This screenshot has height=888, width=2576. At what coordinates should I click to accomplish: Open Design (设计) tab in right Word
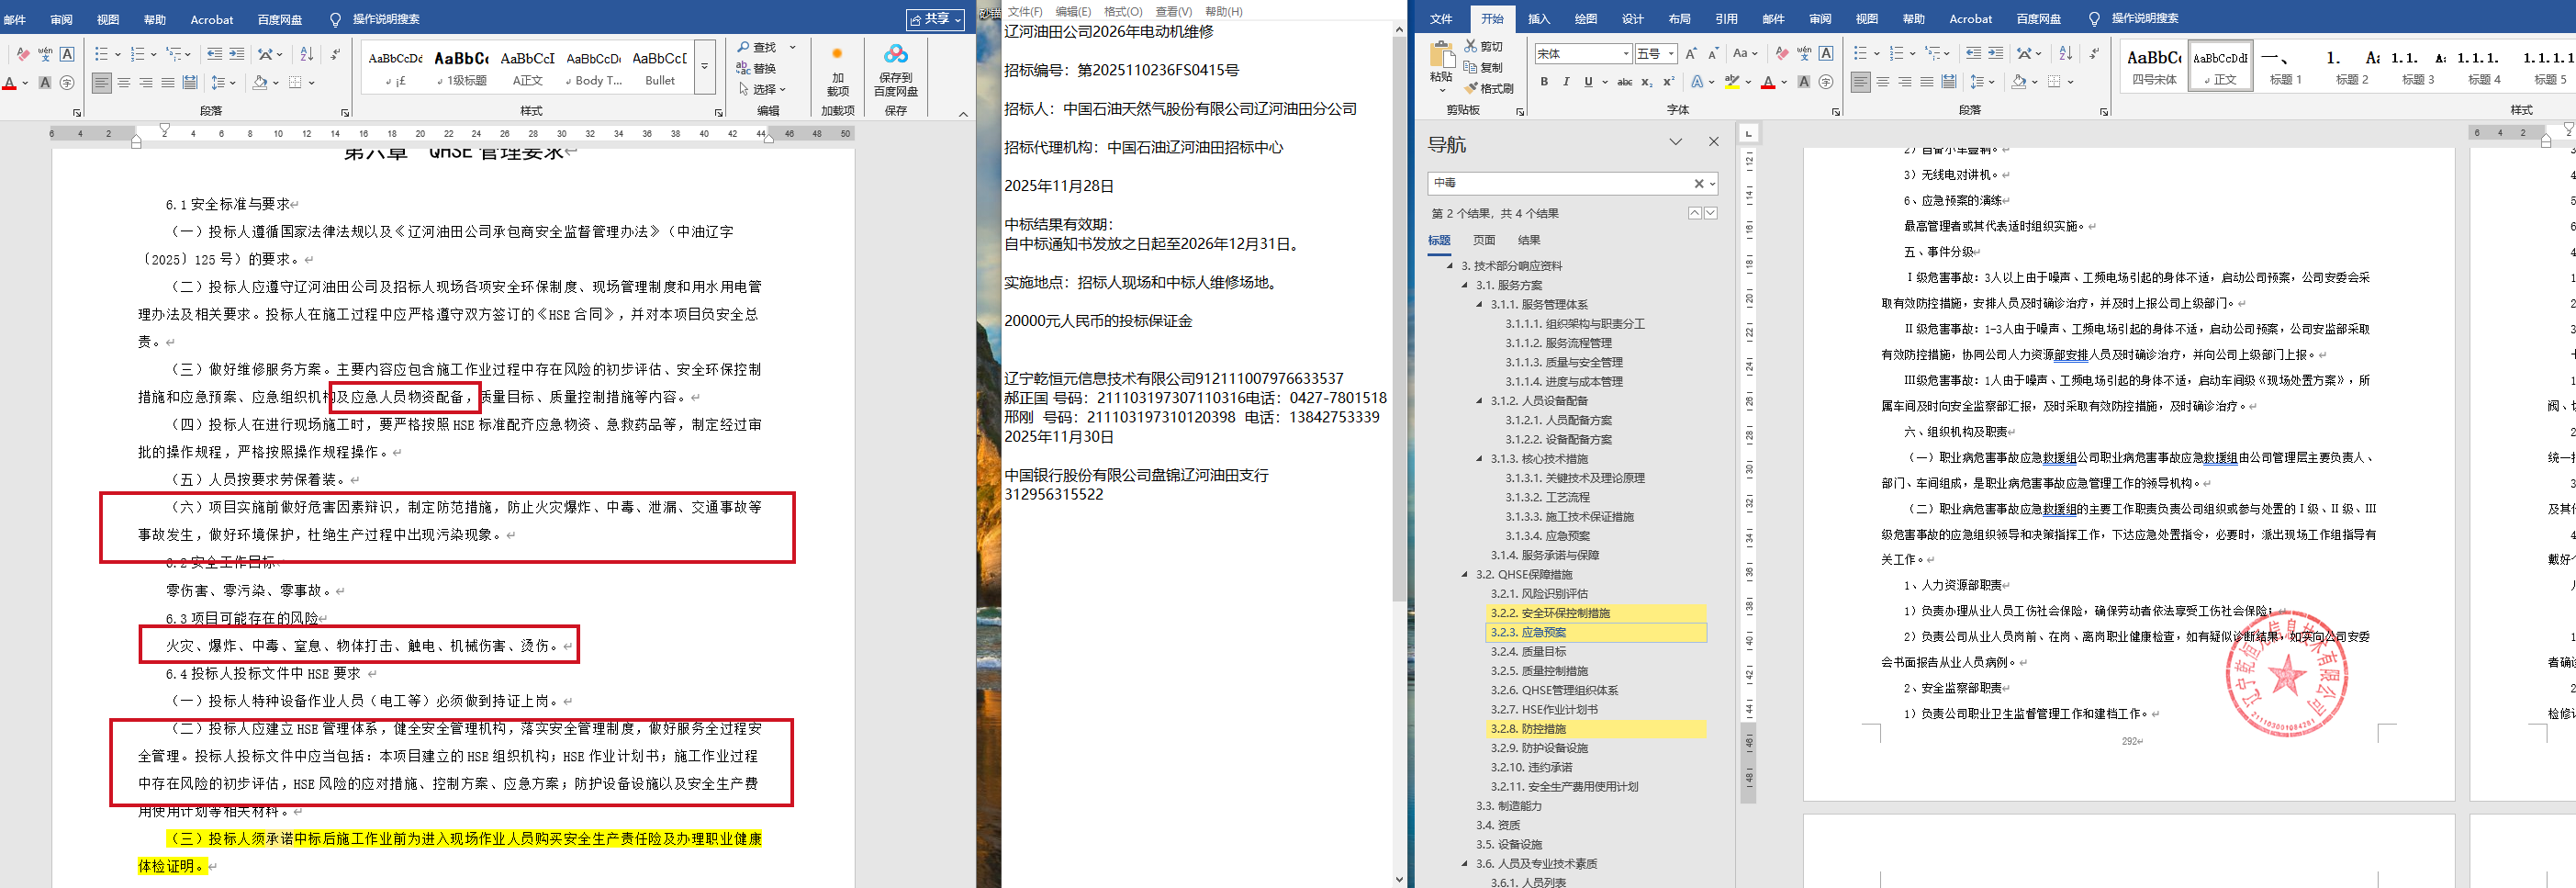[x=1633, y=19]
